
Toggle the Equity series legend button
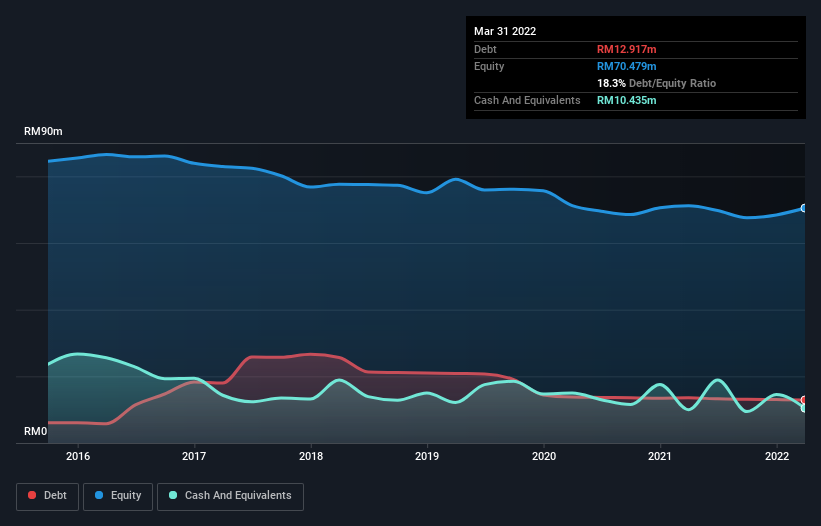(118, 496)
